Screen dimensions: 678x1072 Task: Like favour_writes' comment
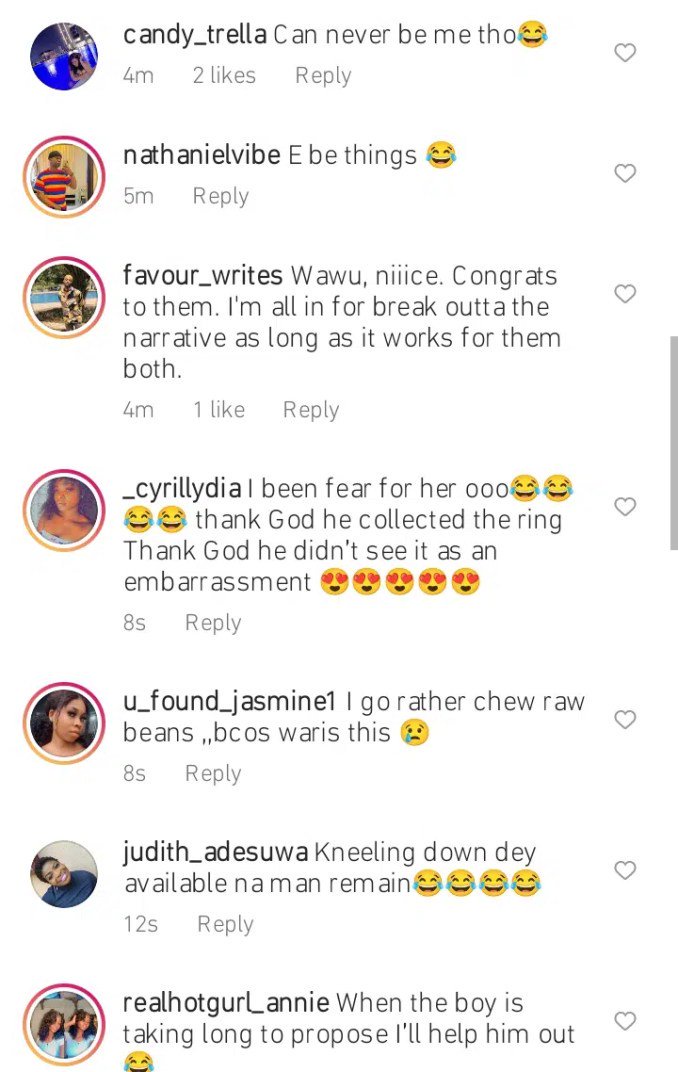coord(625,294)
